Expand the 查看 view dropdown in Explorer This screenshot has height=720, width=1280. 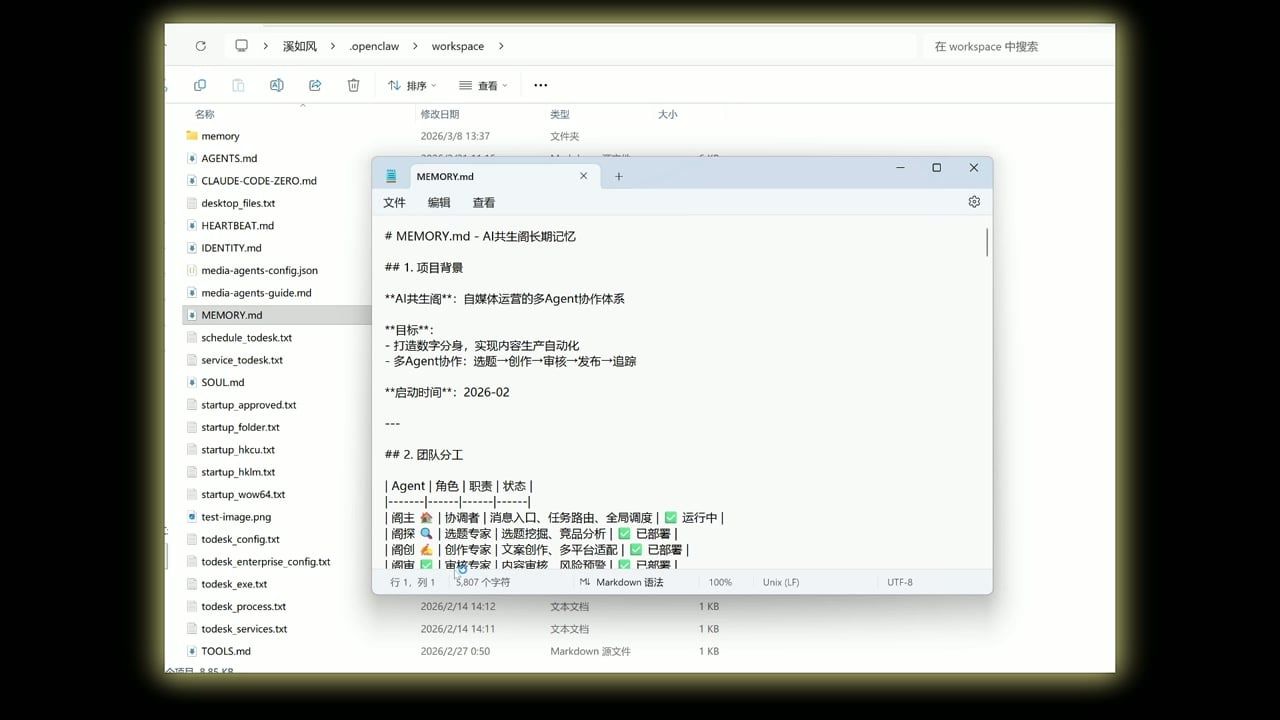coord(483,86)
